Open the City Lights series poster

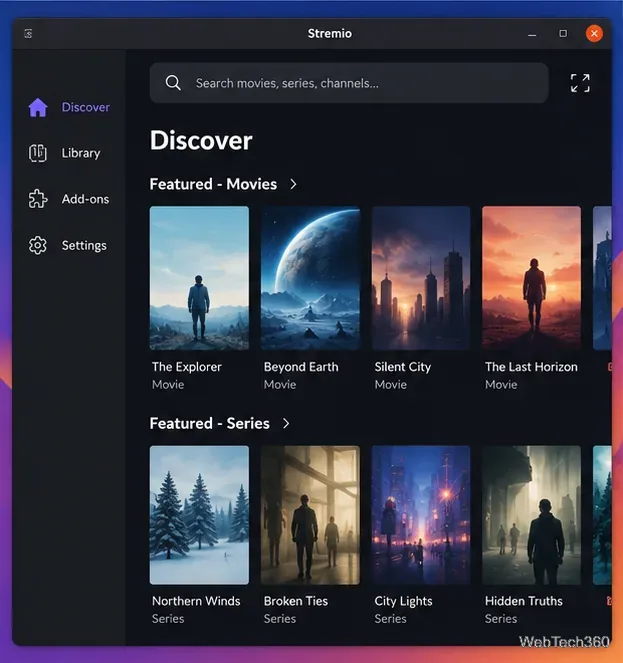click(x=421, y=515)
